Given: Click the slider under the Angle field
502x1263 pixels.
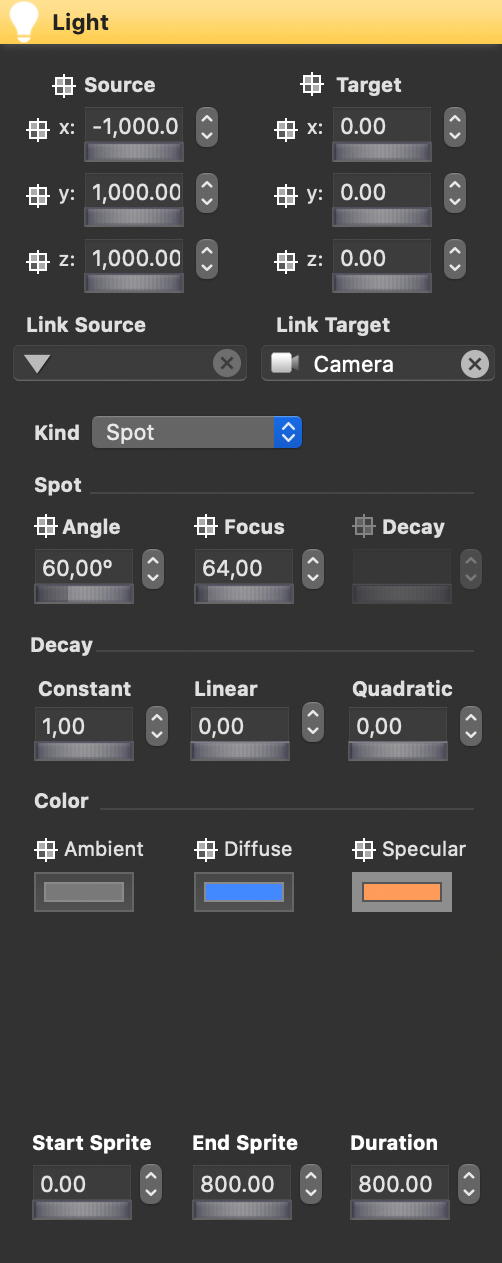Looking at the screenshot, I should (84, 594).
